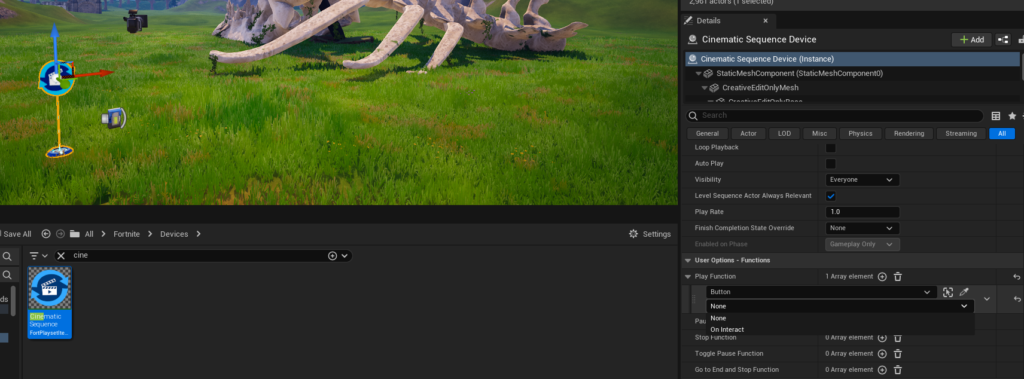Filter Details by Physics category
1024x379 pixels.
pyautogui.click(x=860, y=133)
